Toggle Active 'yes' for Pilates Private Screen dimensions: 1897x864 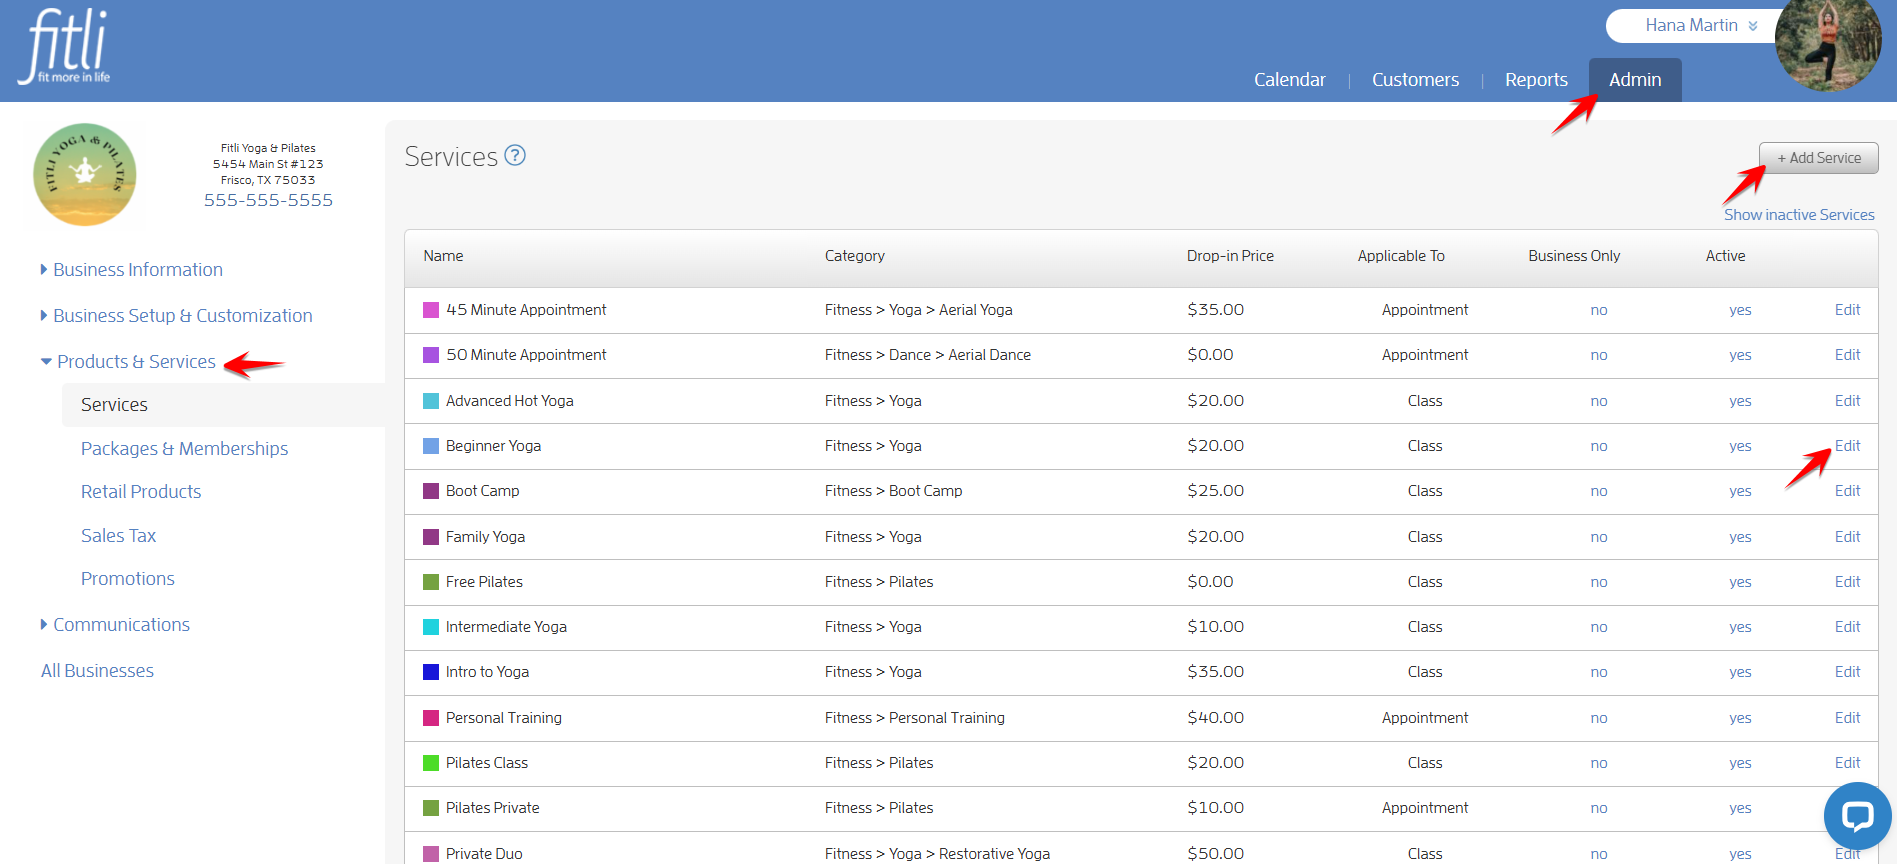click(x=1740, y=808)
